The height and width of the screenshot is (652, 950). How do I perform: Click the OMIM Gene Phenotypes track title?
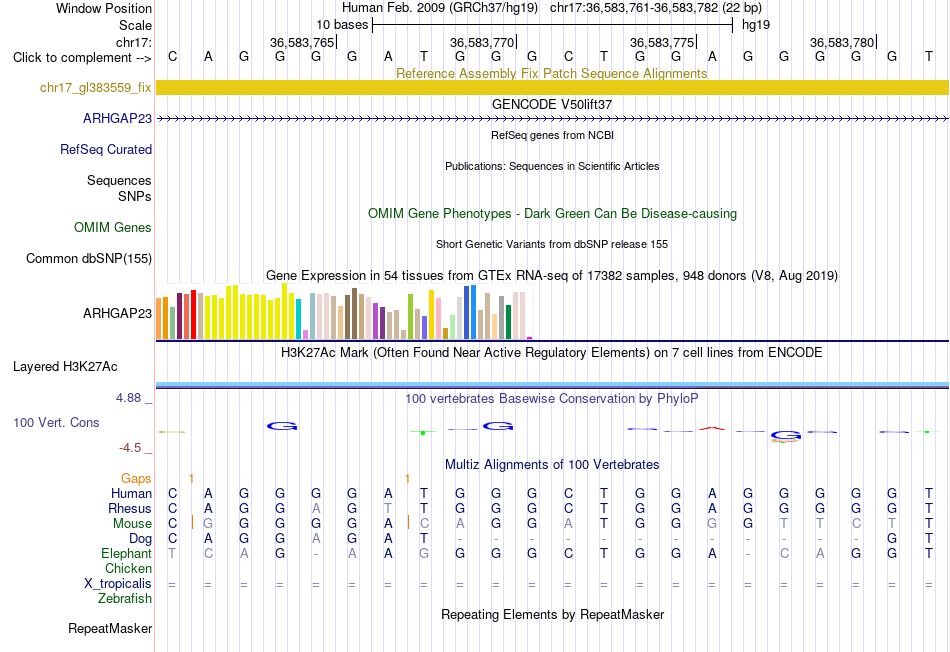tap(553, 213)
